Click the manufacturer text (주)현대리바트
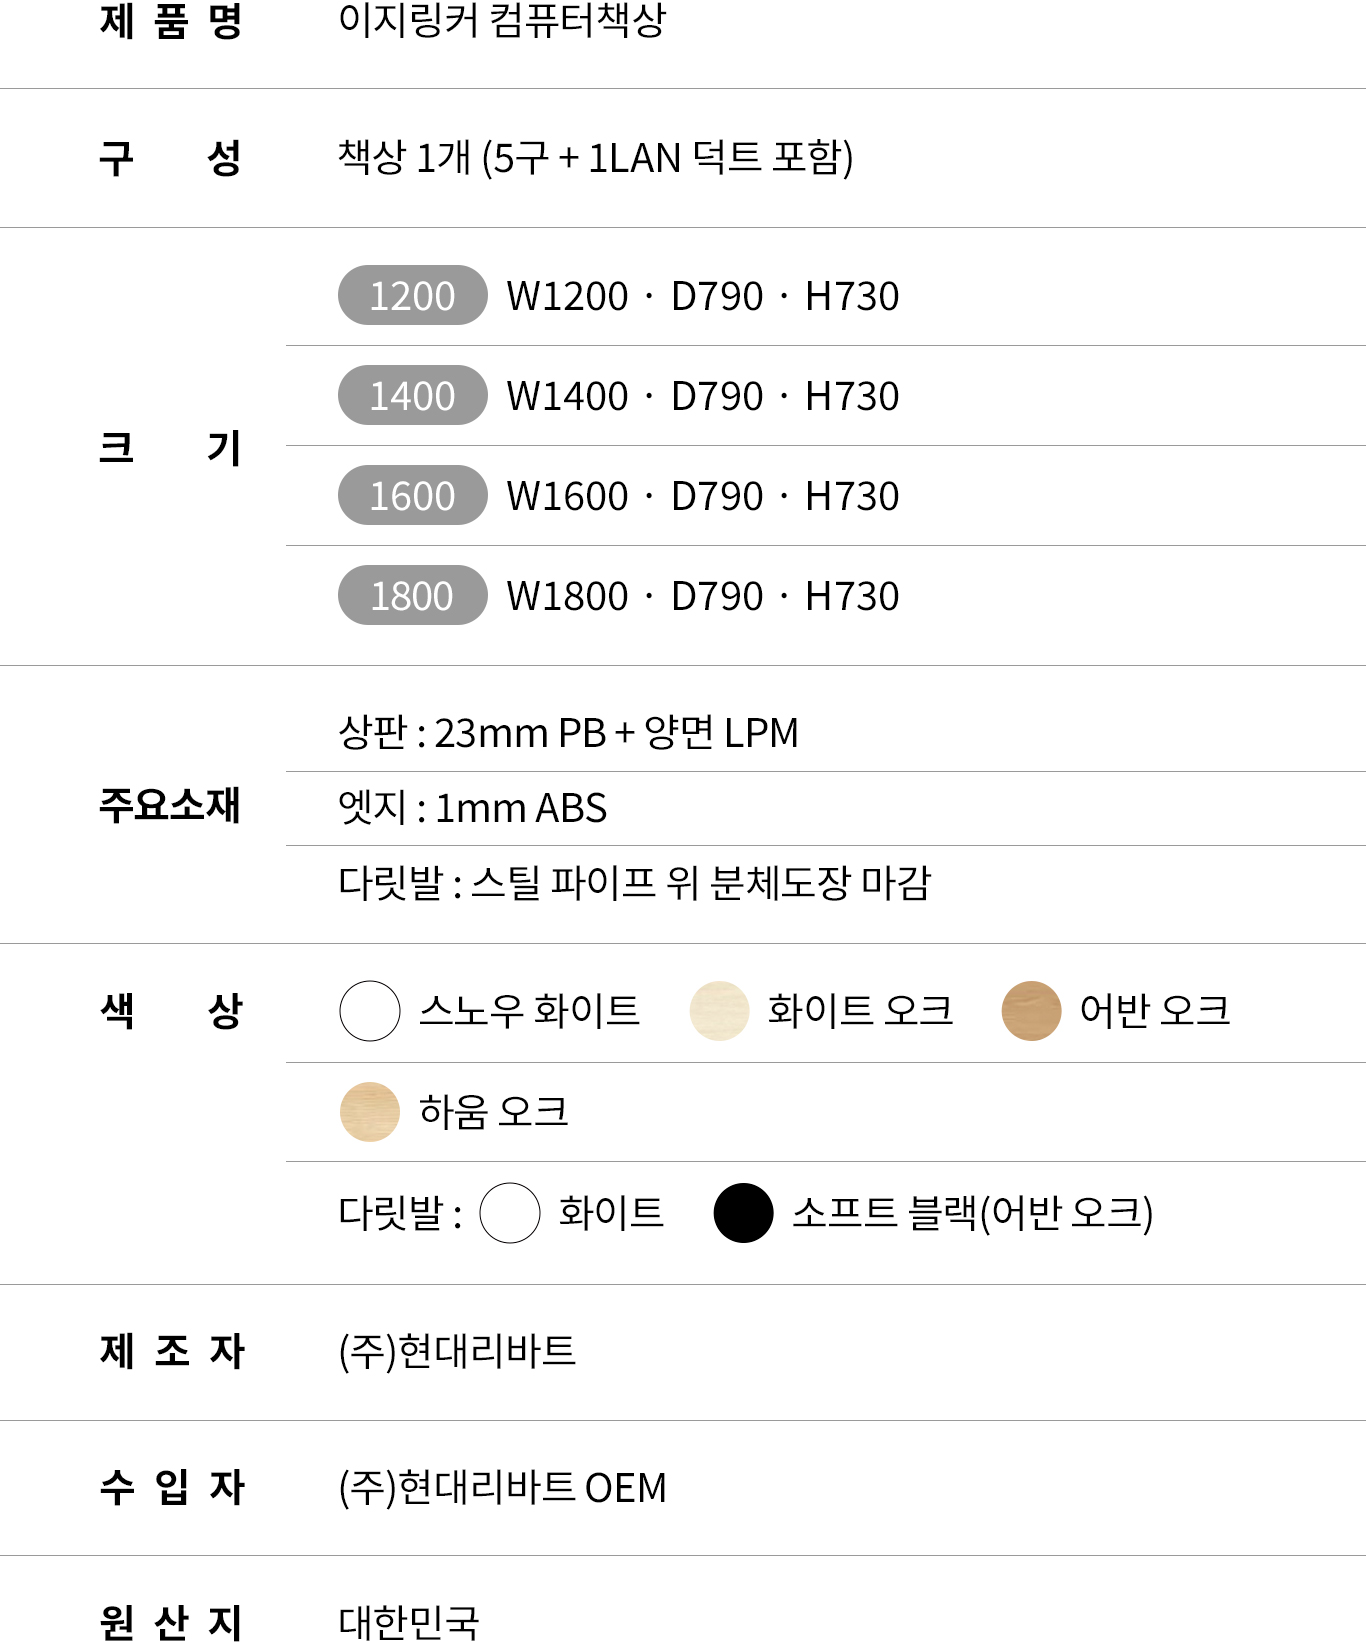This screenshot has width=1366, height=1643. tap(457, 1351)
